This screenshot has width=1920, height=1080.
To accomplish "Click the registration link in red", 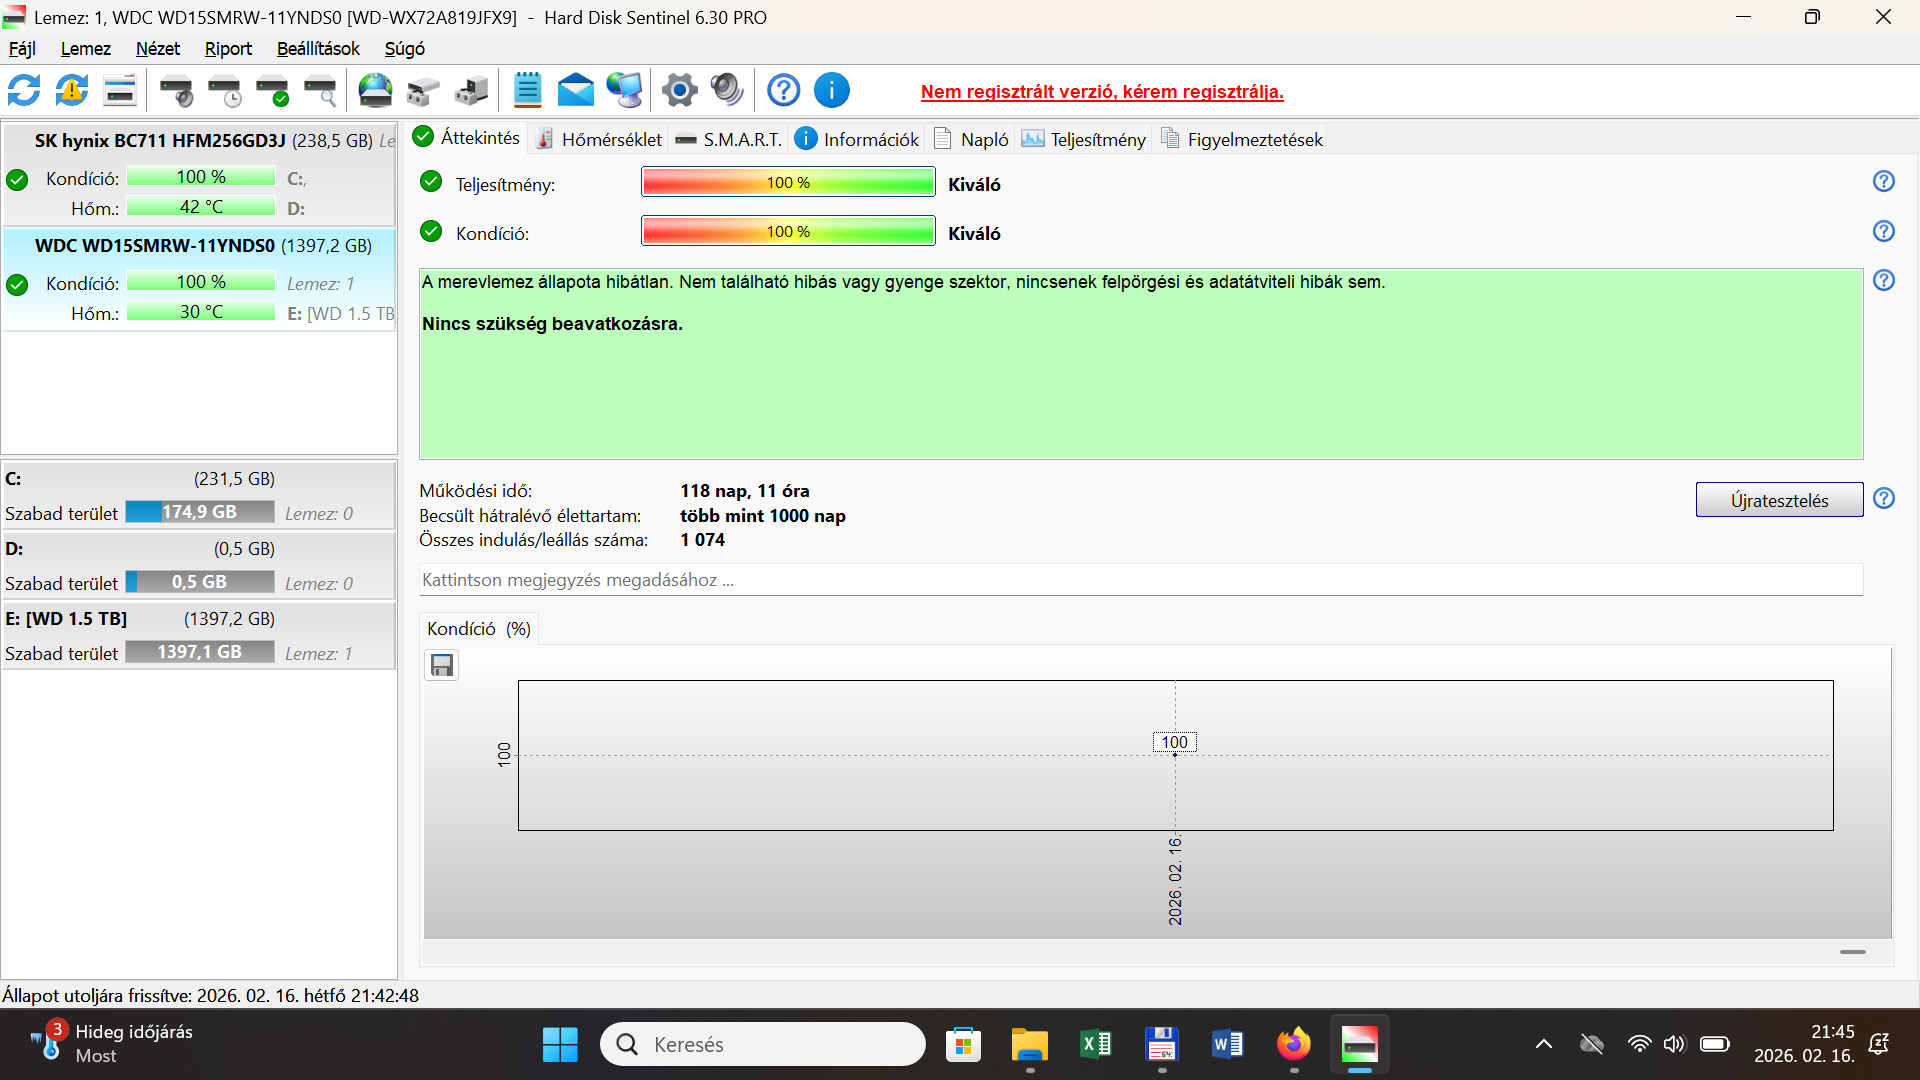I will tap(1101, 92).
